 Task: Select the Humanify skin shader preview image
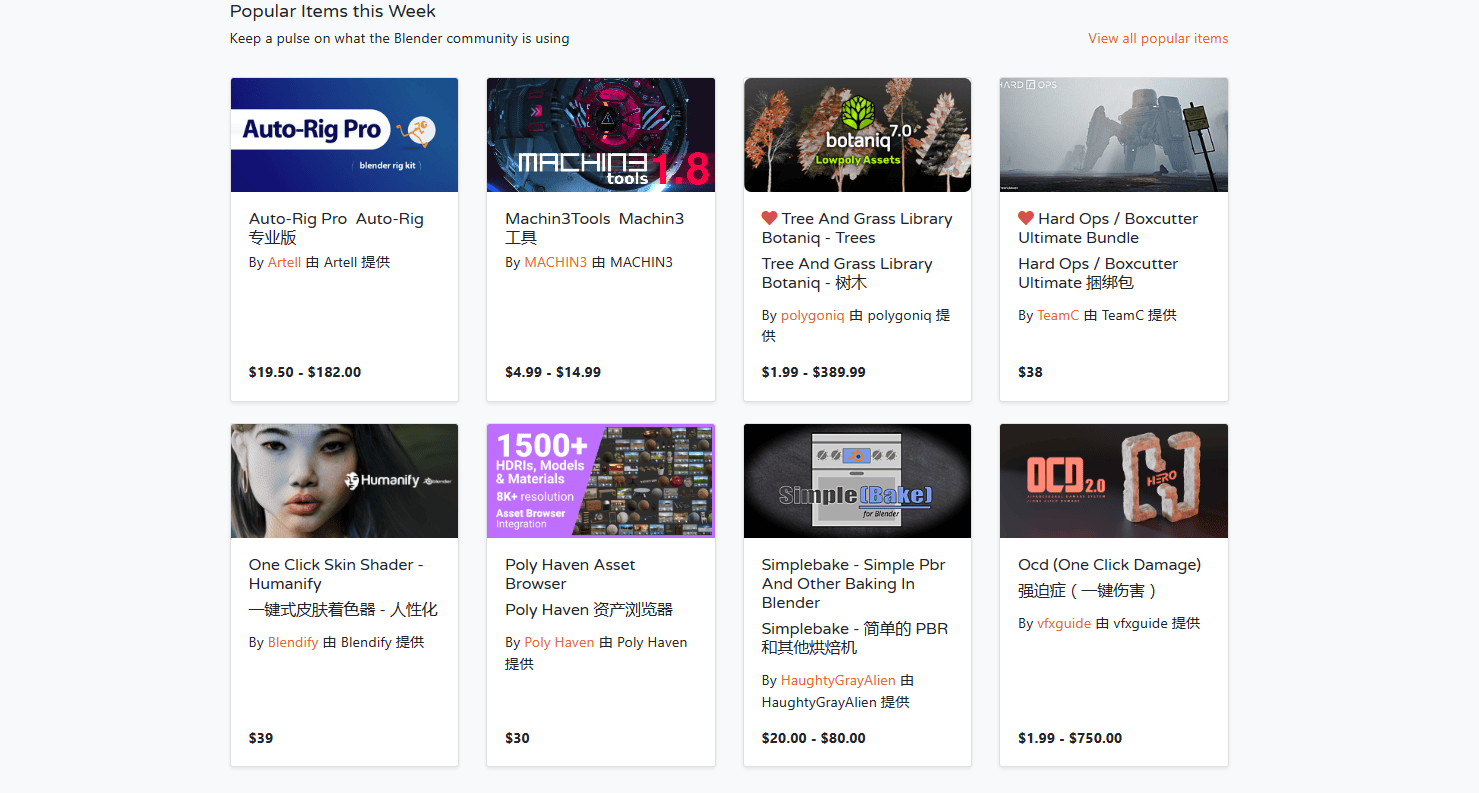tap(344, 481)
